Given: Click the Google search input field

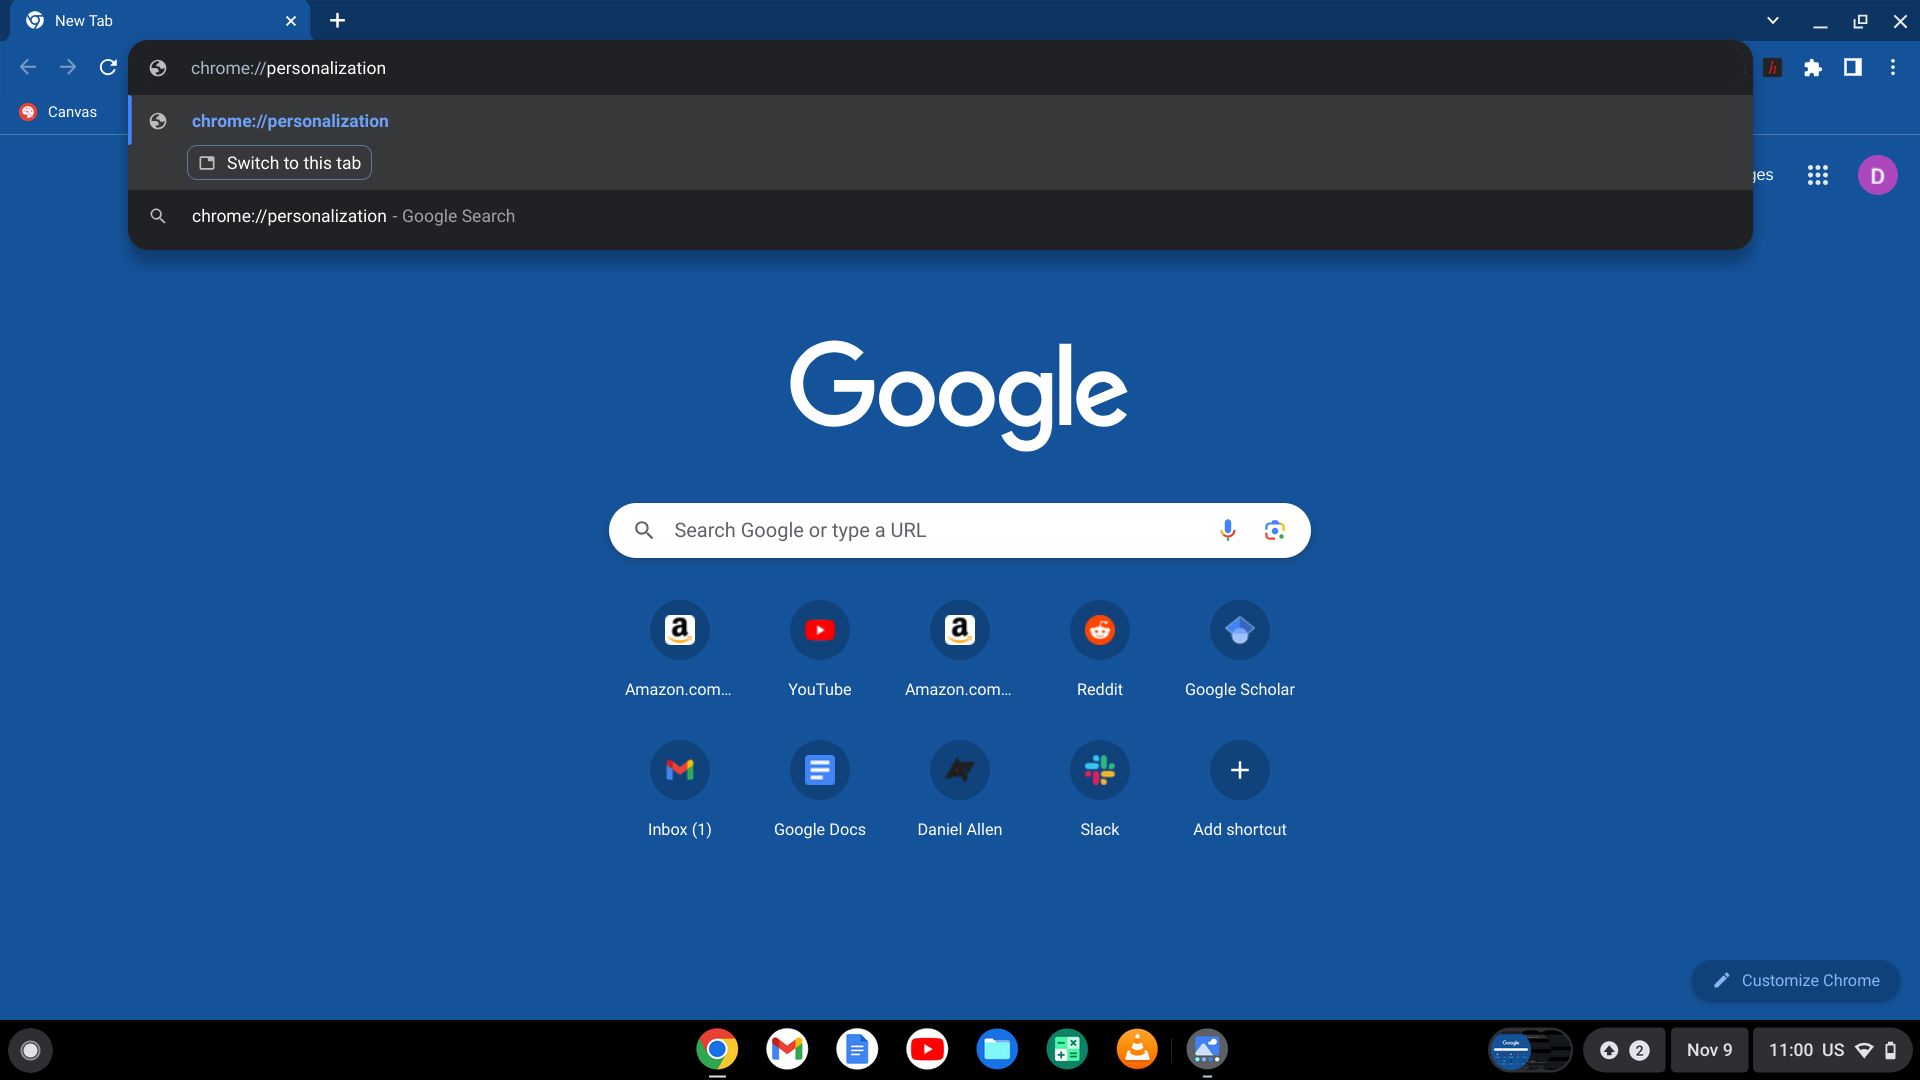Looking at the screenshot, I should [x=900, y=530].
